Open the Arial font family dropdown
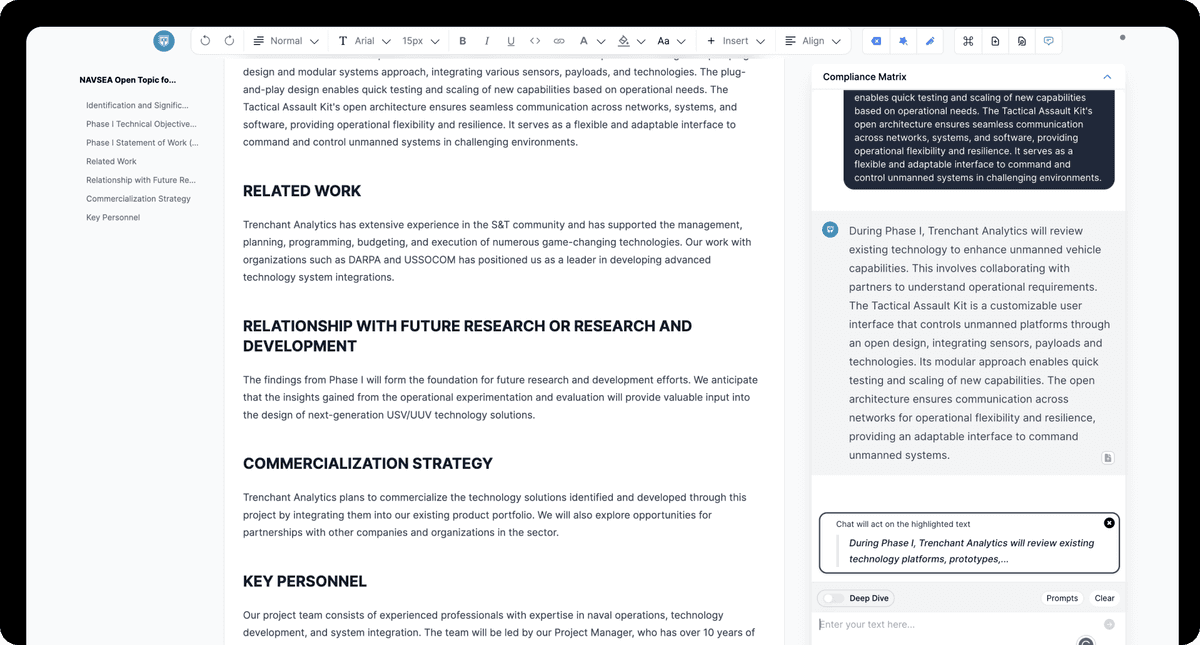This screenshot has height=645, width=1200. point(363,41)
